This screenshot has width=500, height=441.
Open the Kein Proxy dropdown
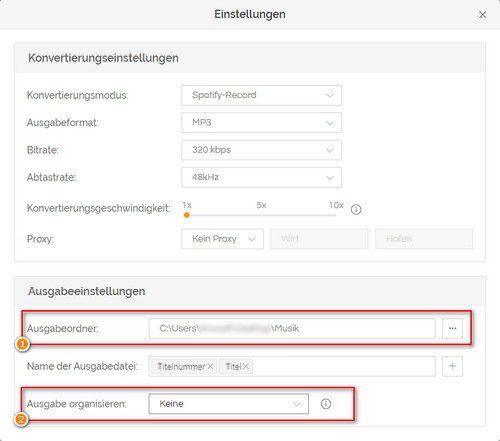coord(222,239)
